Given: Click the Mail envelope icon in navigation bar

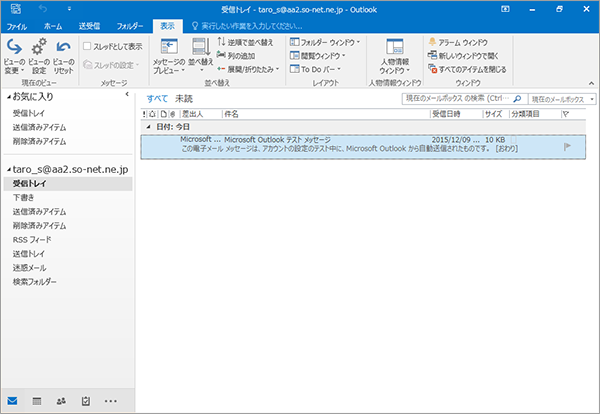Looking at the screenshot, I should 13,401.
